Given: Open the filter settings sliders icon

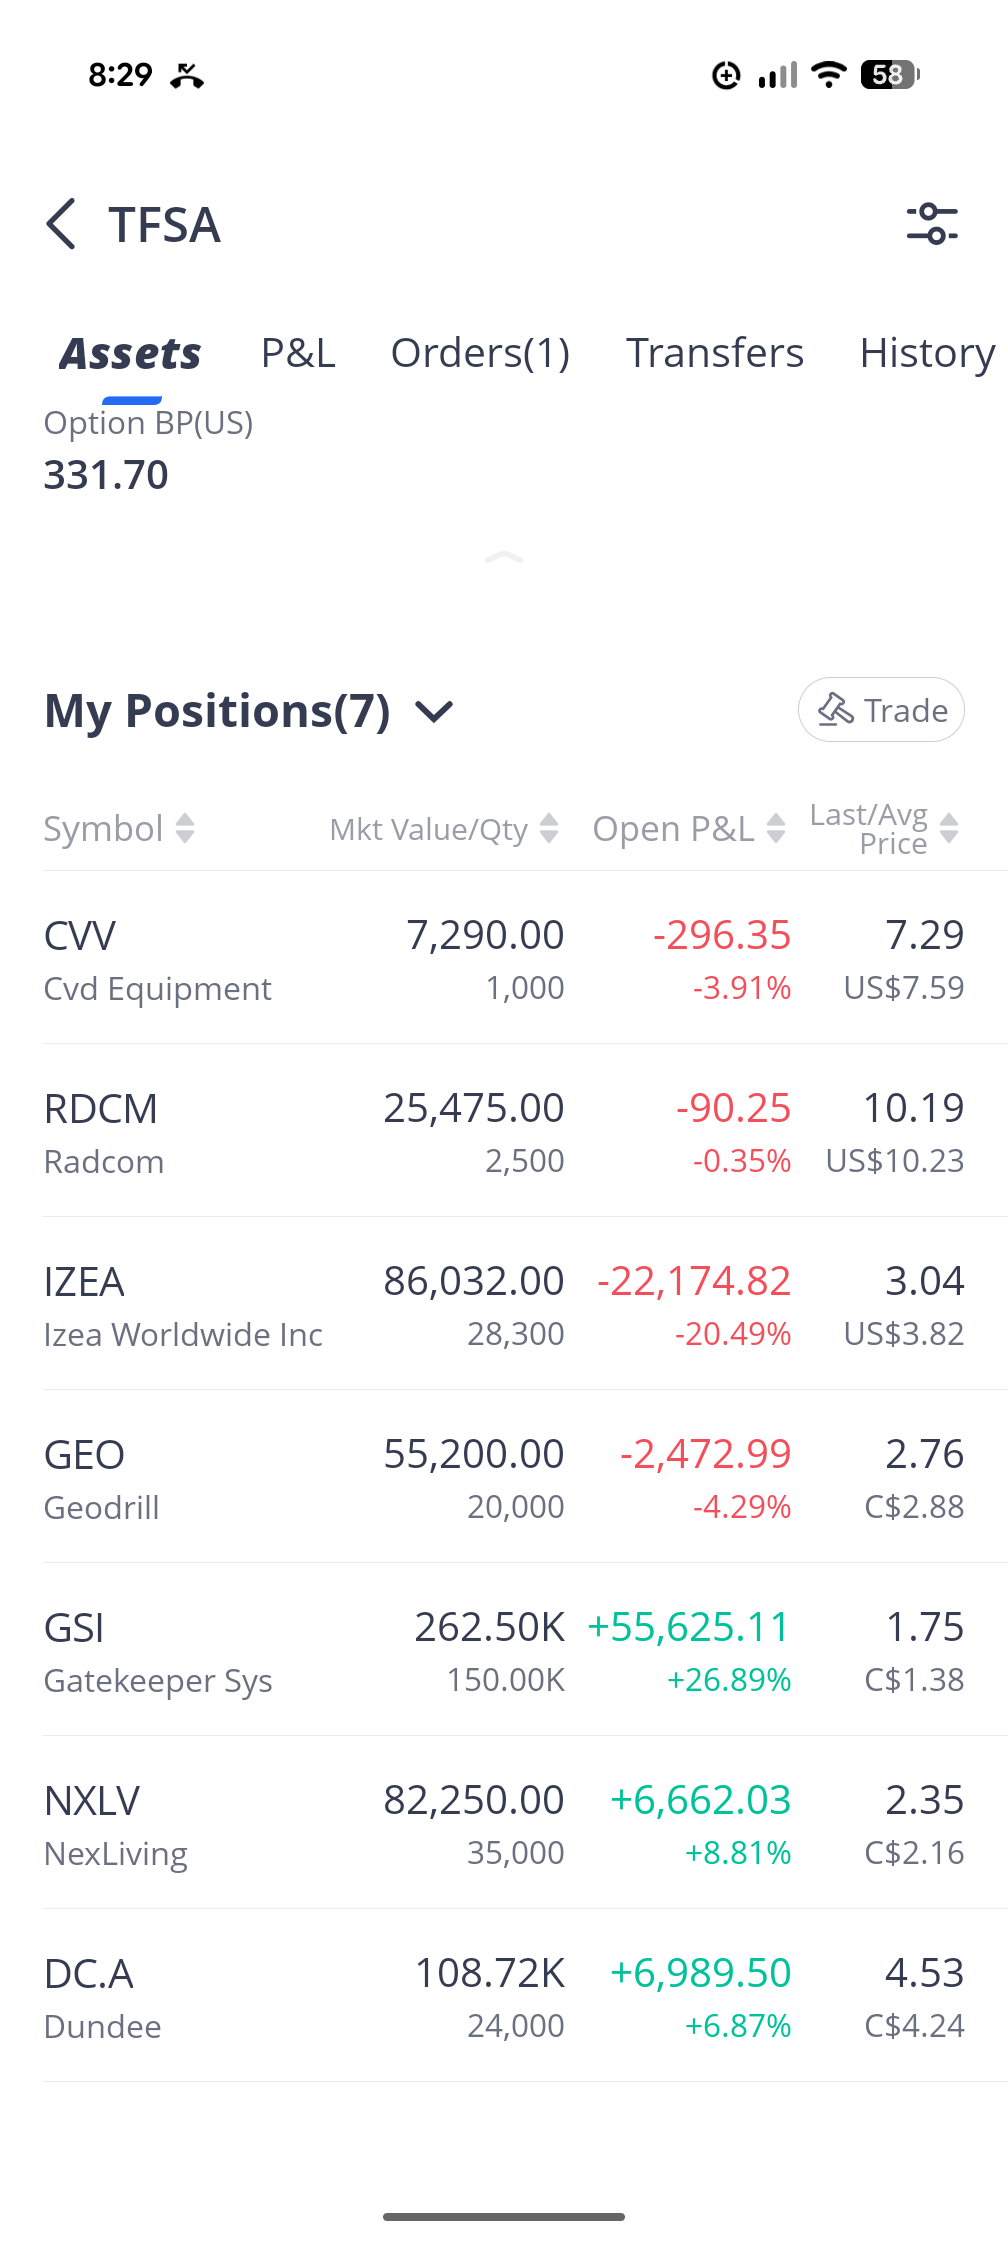Looking at the screenshot, I should (932, 224).
